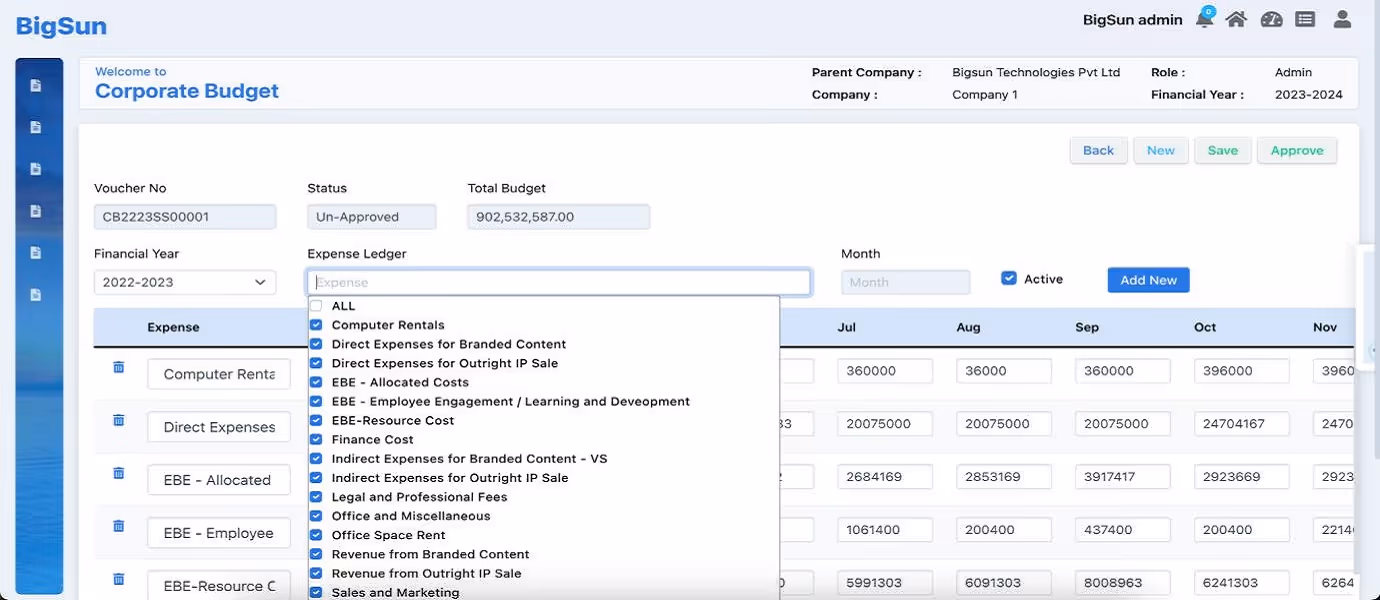Screen dimensions: 1380x600
Task: Click the sixth document icon in sidebar
Action: (36, 295)
